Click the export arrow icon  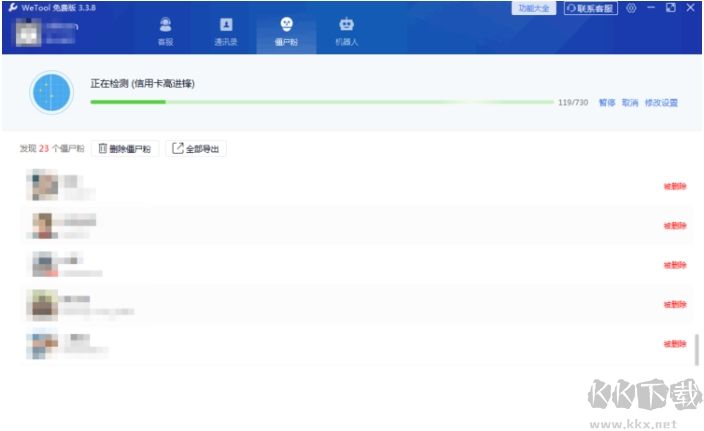178,148
